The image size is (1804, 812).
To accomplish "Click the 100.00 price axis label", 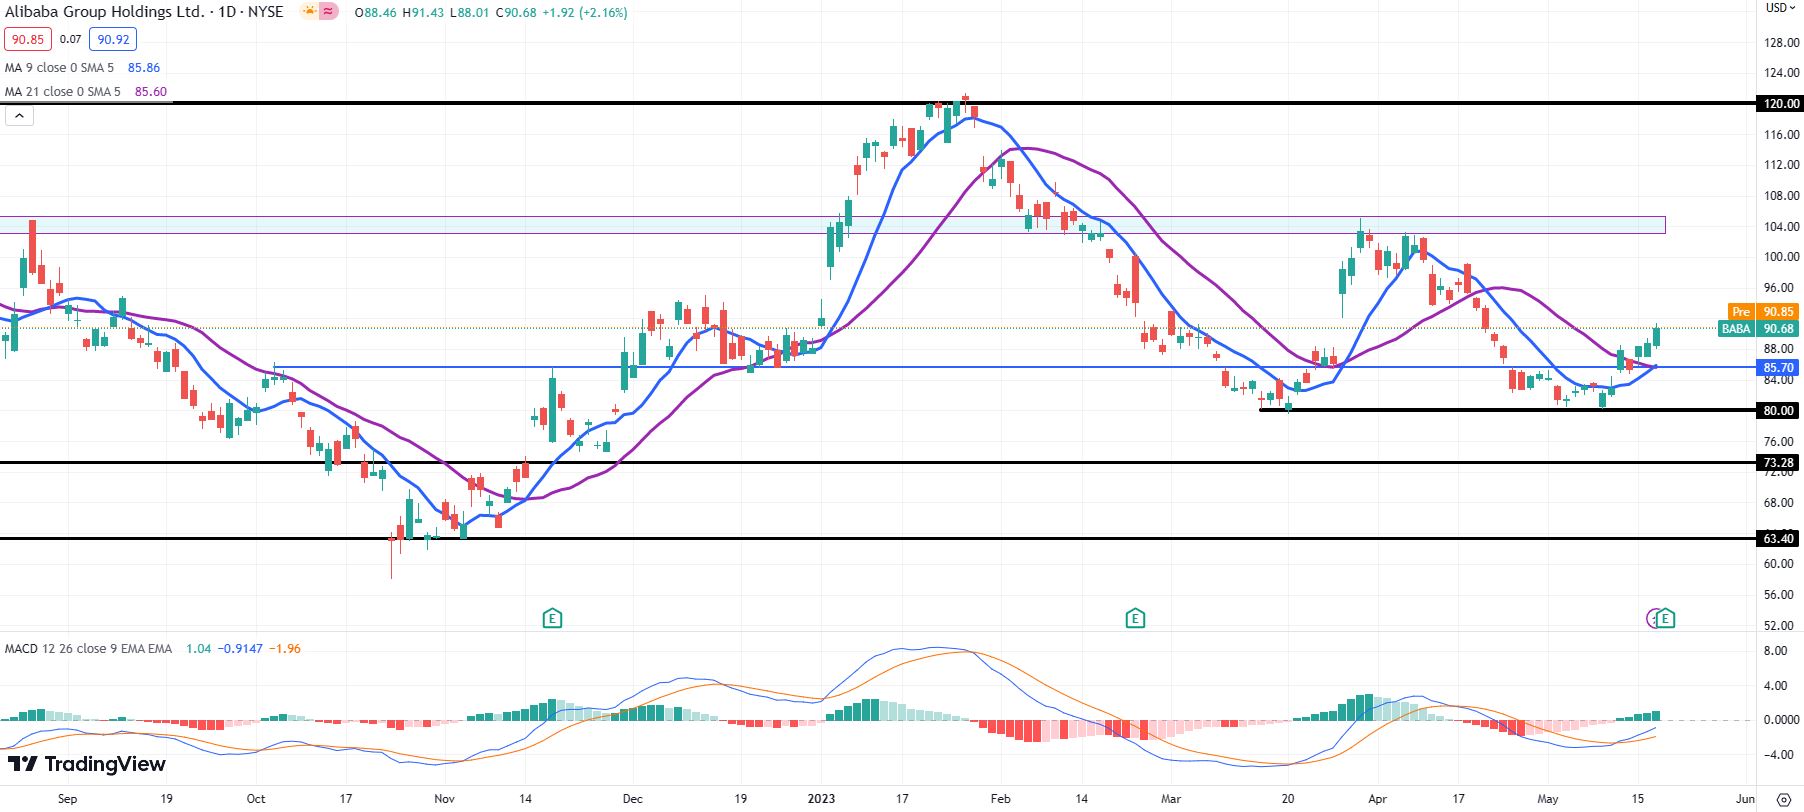I will (1781, 257).
